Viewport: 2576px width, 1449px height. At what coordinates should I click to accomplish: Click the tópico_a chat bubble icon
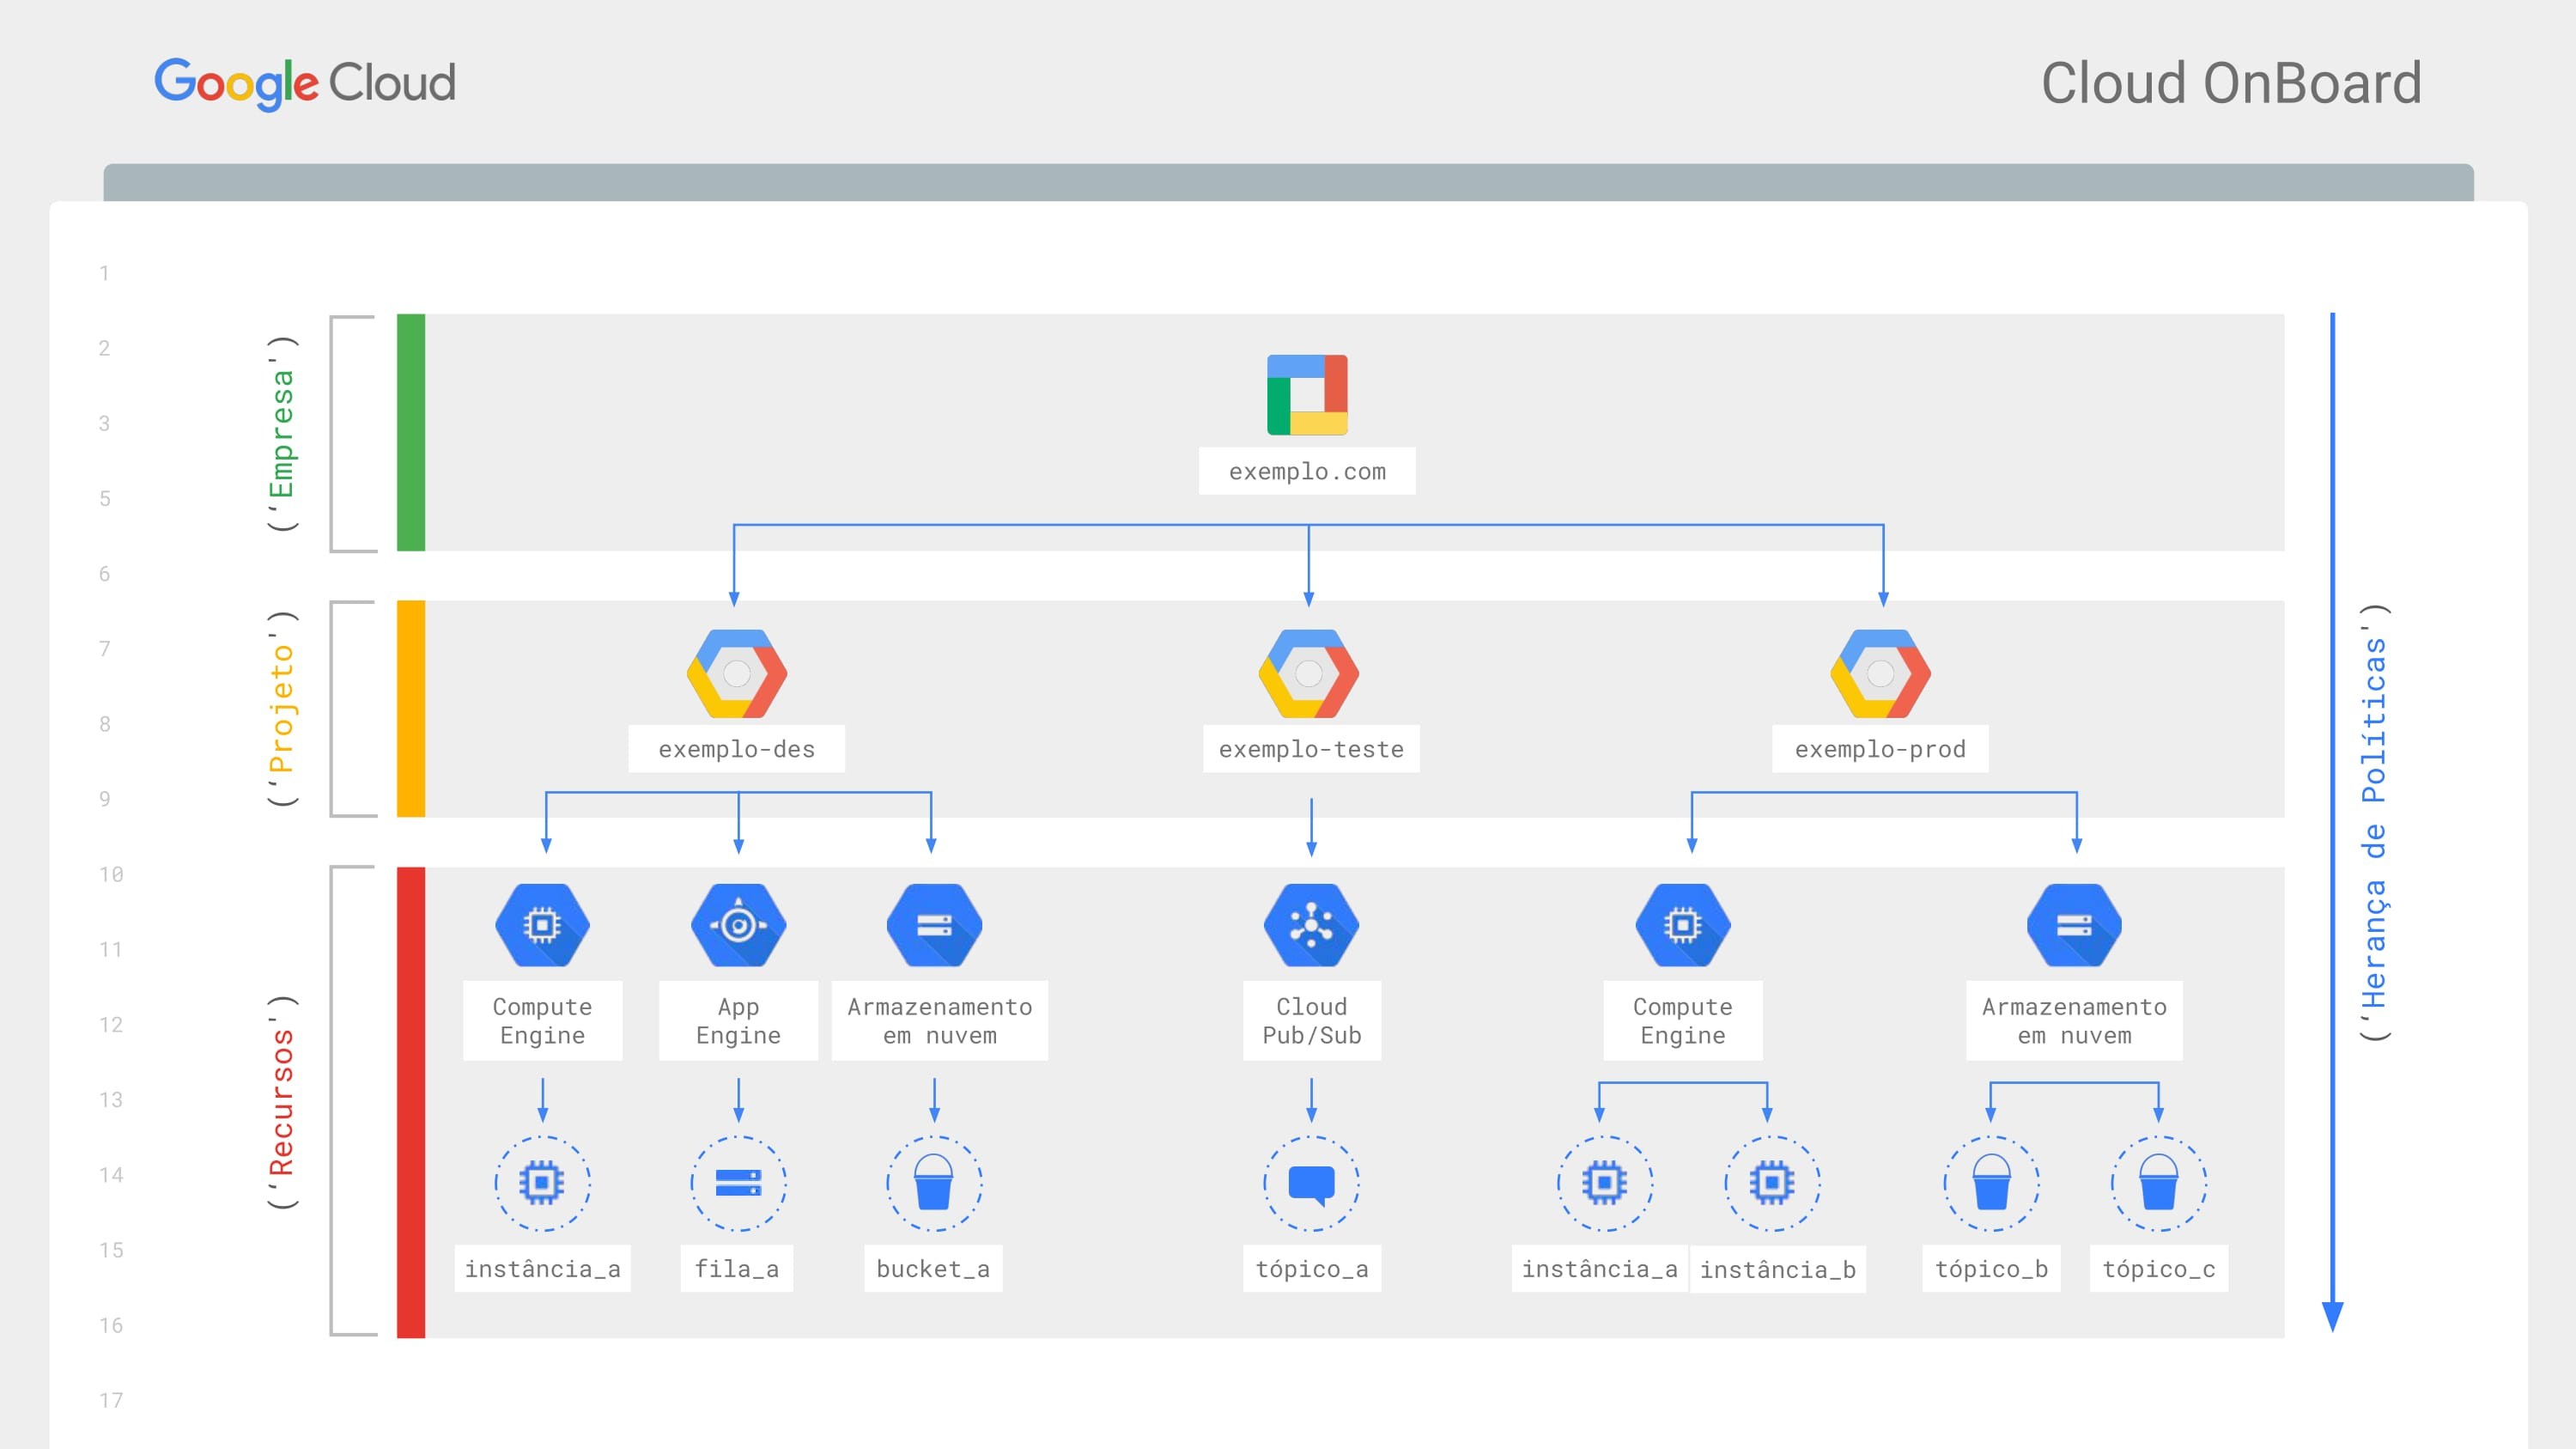pos(1311,1183)
